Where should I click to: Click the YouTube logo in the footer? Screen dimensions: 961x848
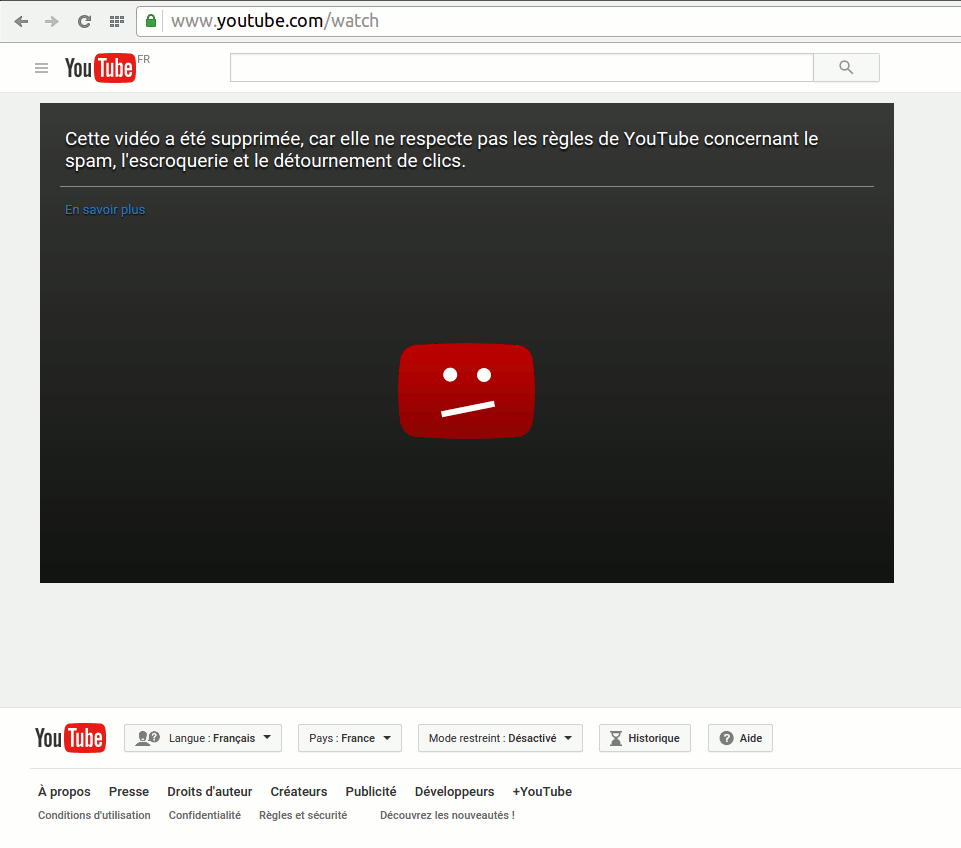coord(70,738)
